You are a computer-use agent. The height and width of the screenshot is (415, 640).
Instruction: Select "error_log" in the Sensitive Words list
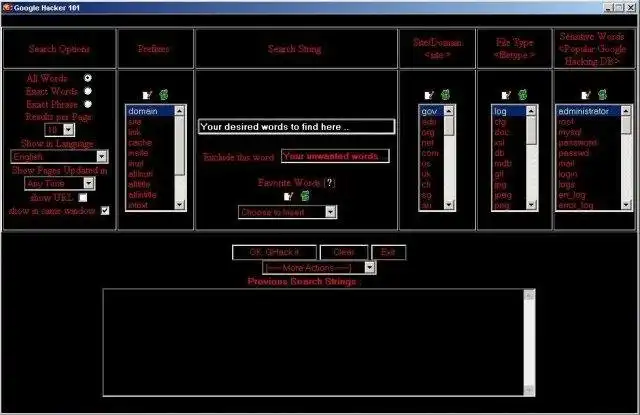point(589,205)
